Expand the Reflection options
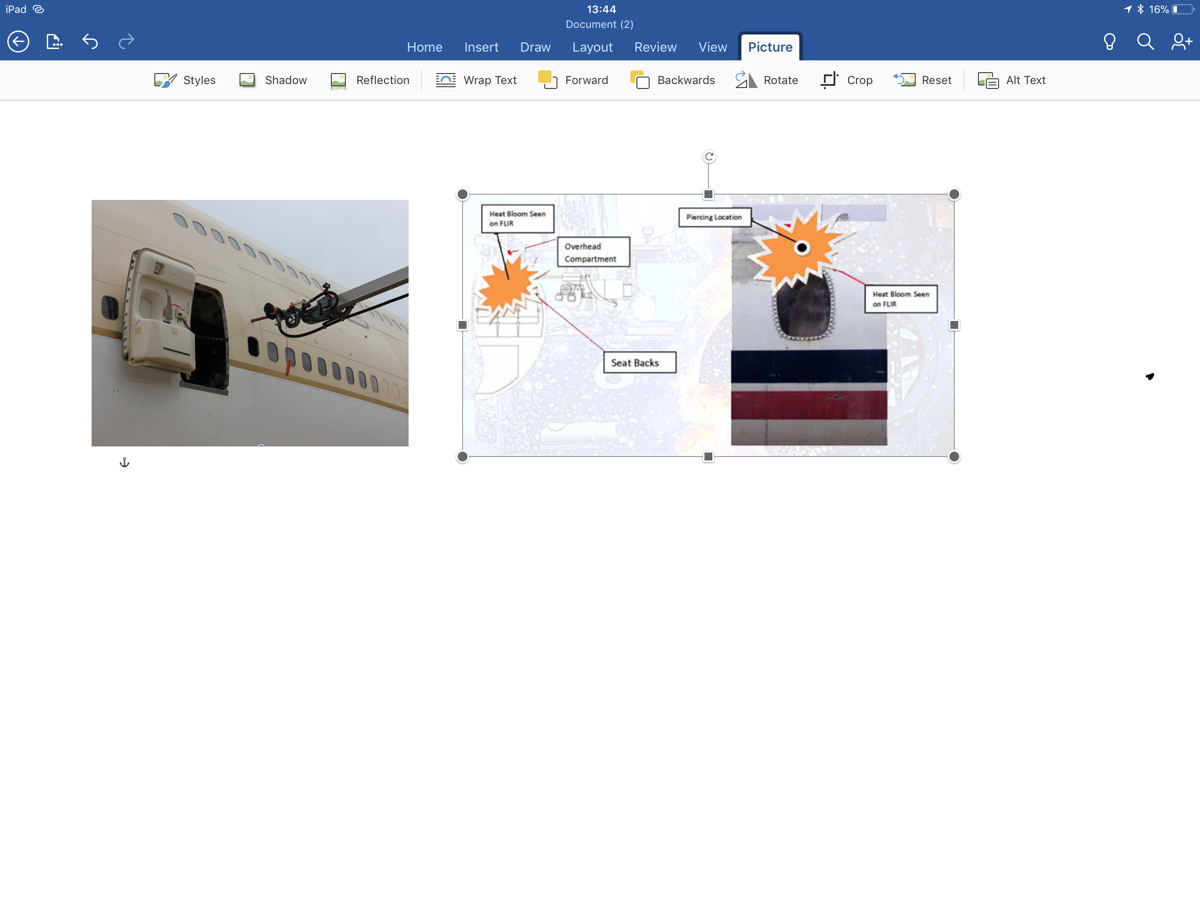 click(x=369, y=80)
